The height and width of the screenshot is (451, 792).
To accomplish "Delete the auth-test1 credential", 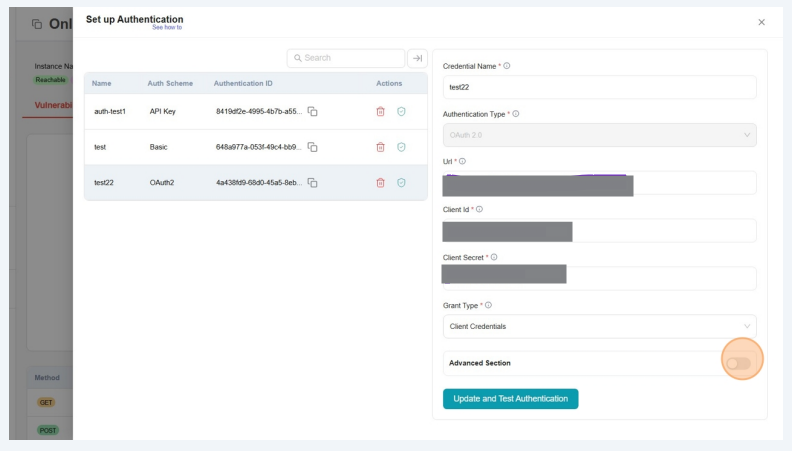I will tap(380, 112).
